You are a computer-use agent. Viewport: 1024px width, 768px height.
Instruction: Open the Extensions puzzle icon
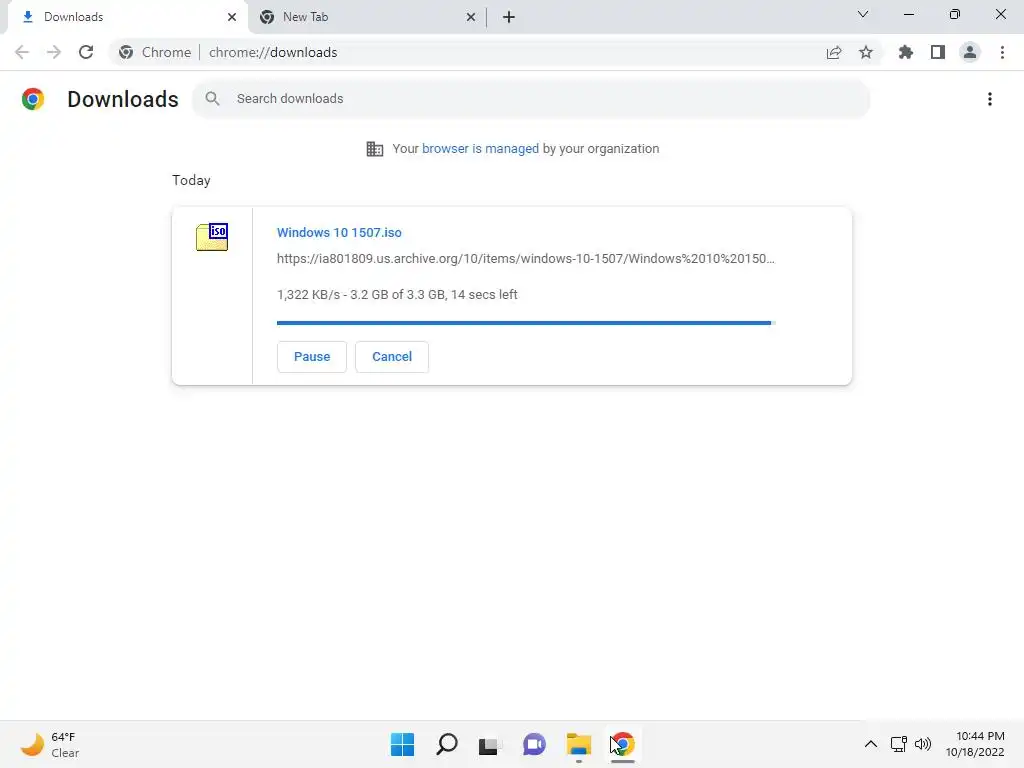(906, 52)
